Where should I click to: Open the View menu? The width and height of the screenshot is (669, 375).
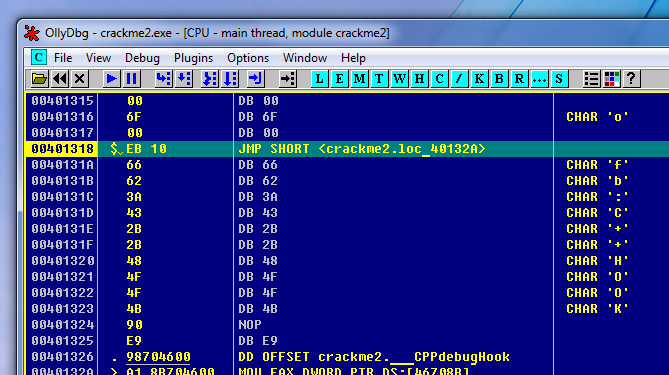[98, 58]
